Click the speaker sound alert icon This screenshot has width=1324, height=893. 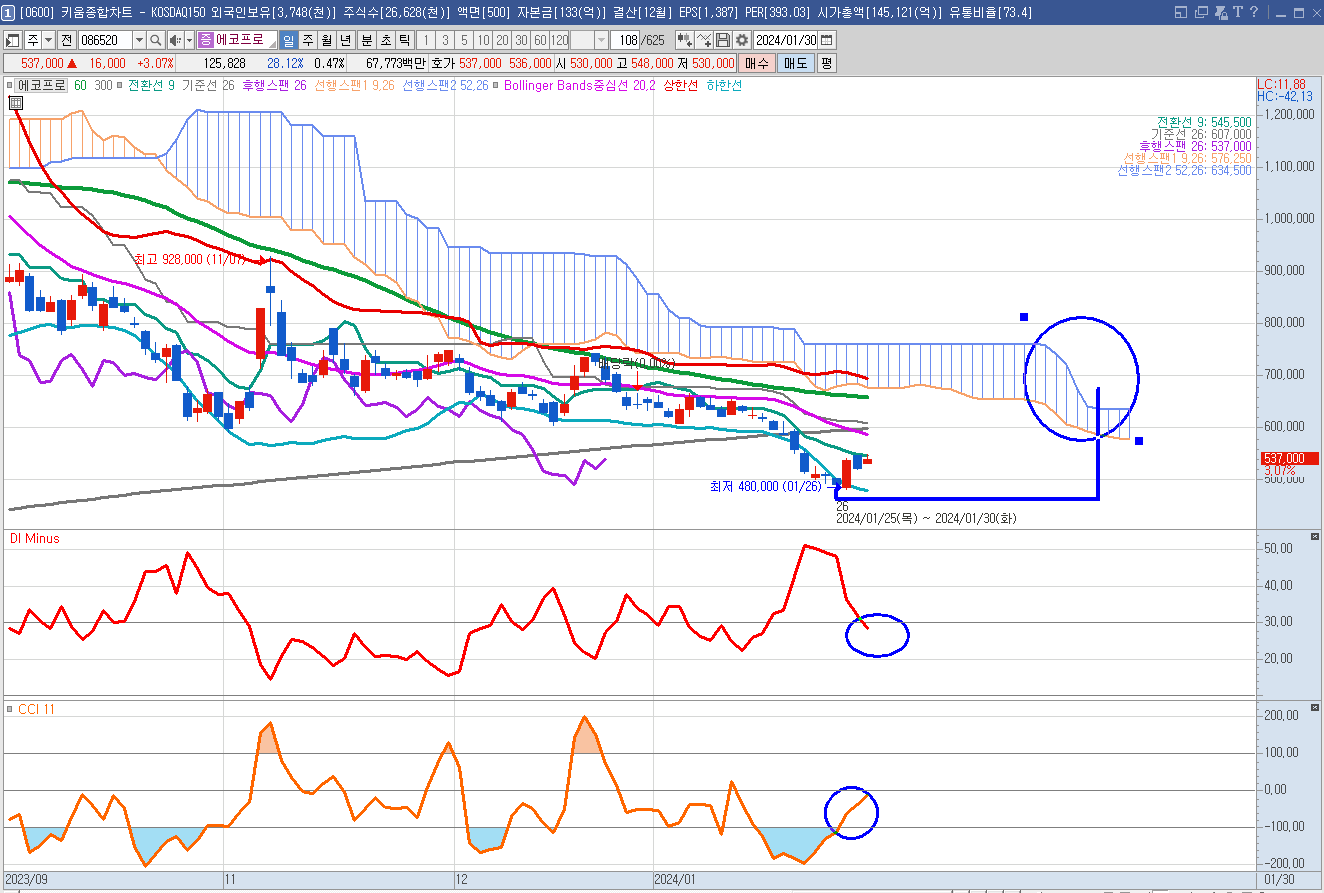pos(174,40)
